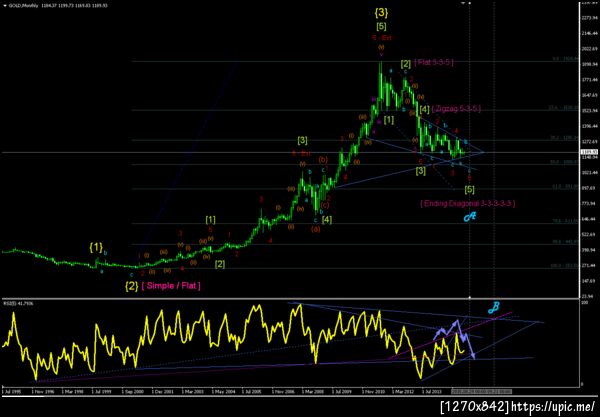Select the orange (b) label near 2008 candles
The height and width of the screenshot is (417, 600).
[323, 159]
